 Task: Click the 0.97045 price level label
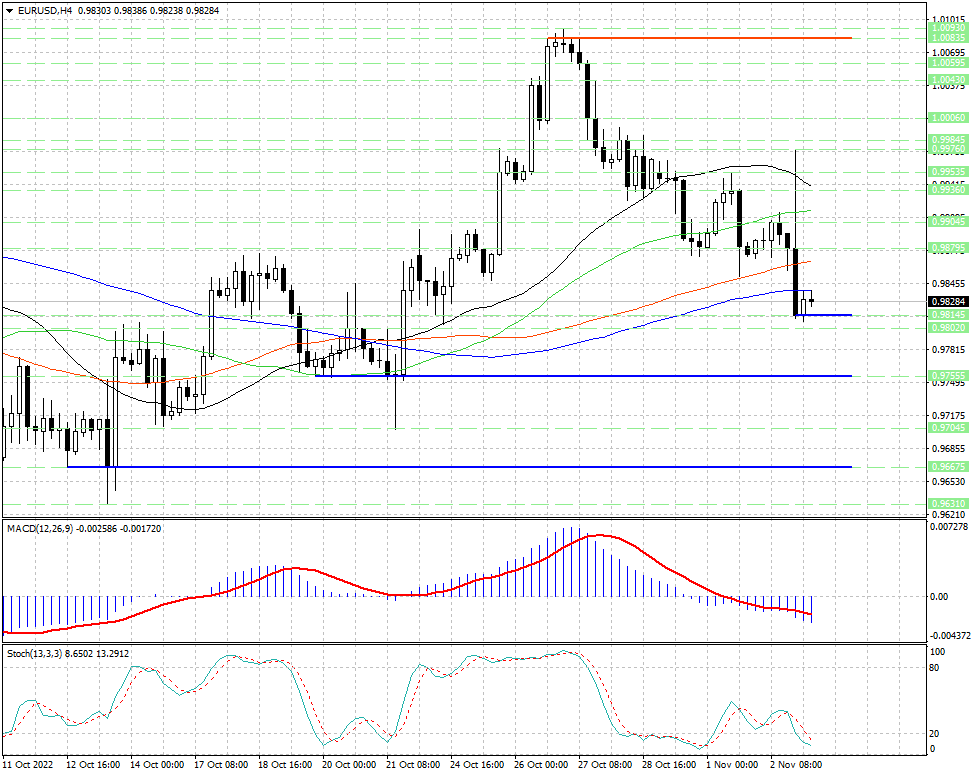948,428
